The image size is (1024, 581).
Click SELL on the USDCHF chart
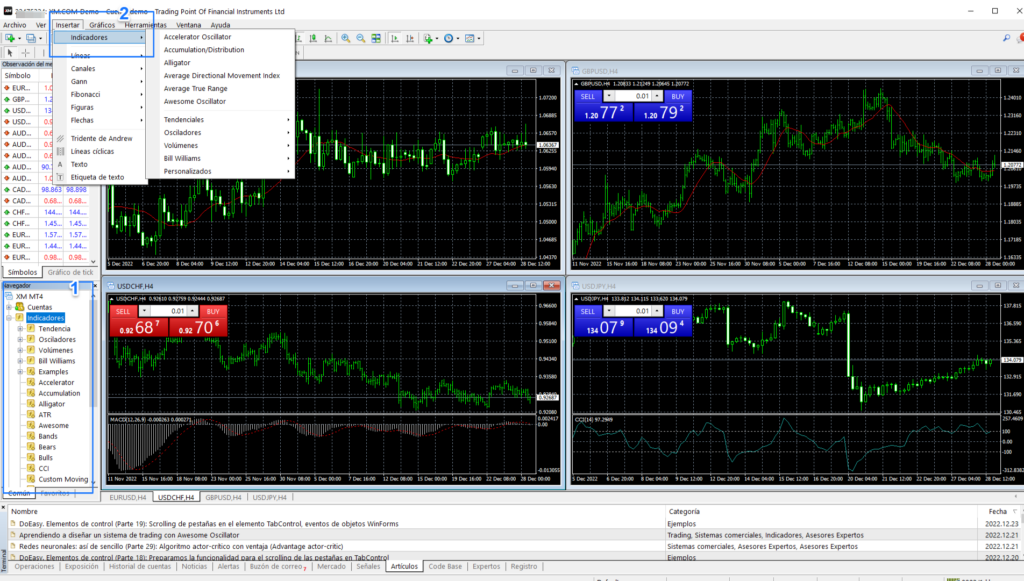point(123,311)
